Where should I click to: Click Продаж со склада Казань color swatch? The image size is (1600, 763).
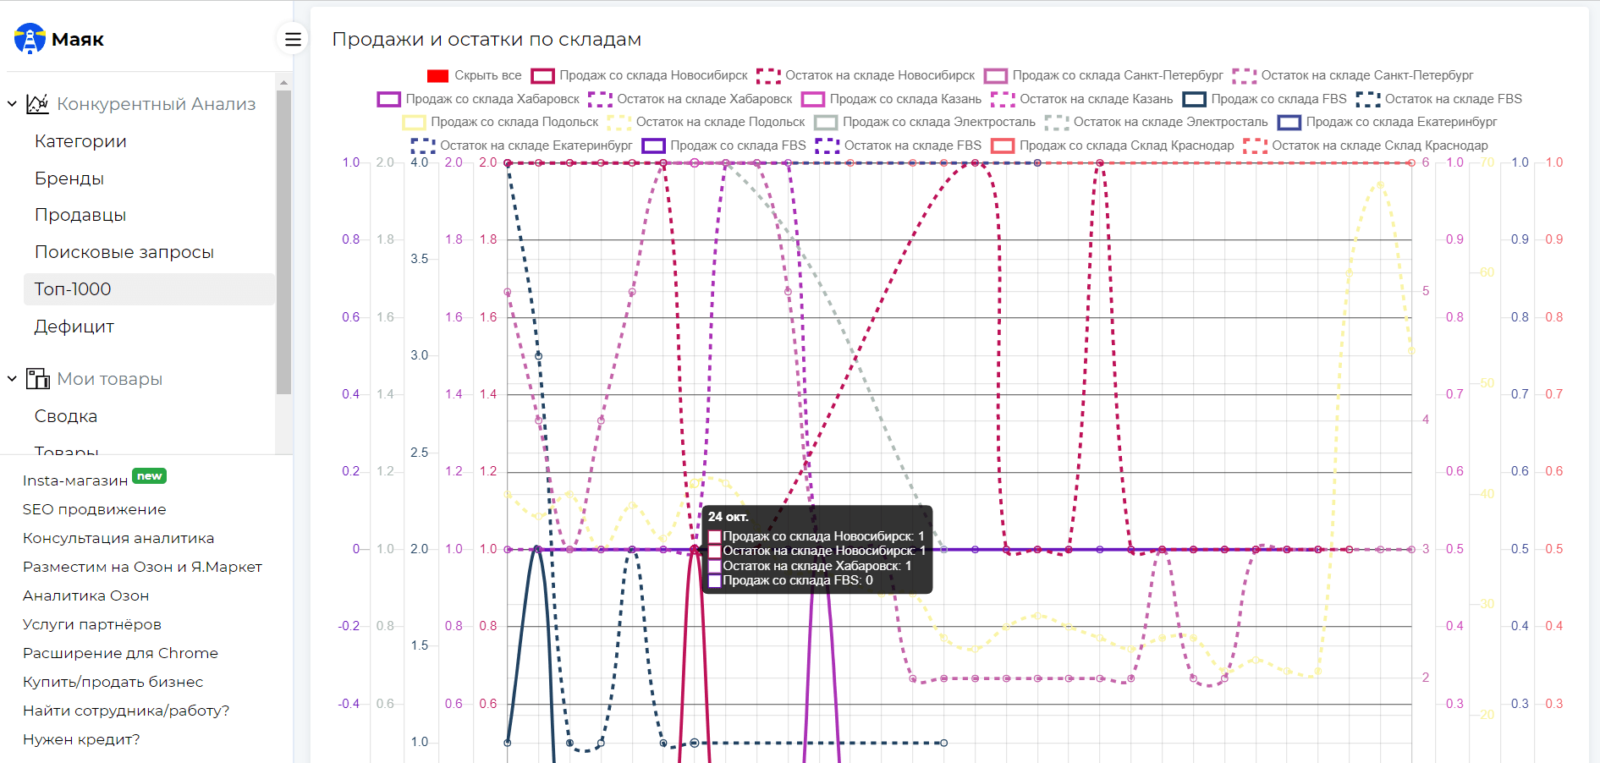pos(813,99)
